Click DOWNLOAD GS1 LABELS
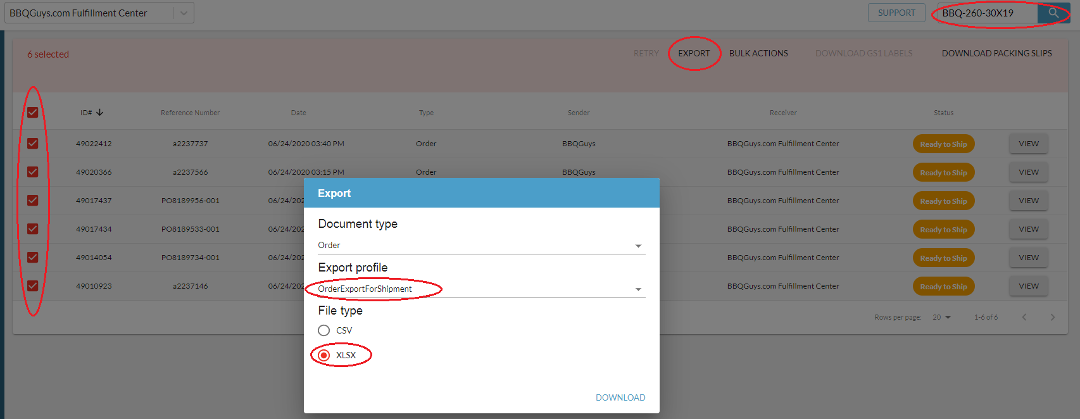Image resolution: width=1080 pixels, height=420 pixels. 864,54
